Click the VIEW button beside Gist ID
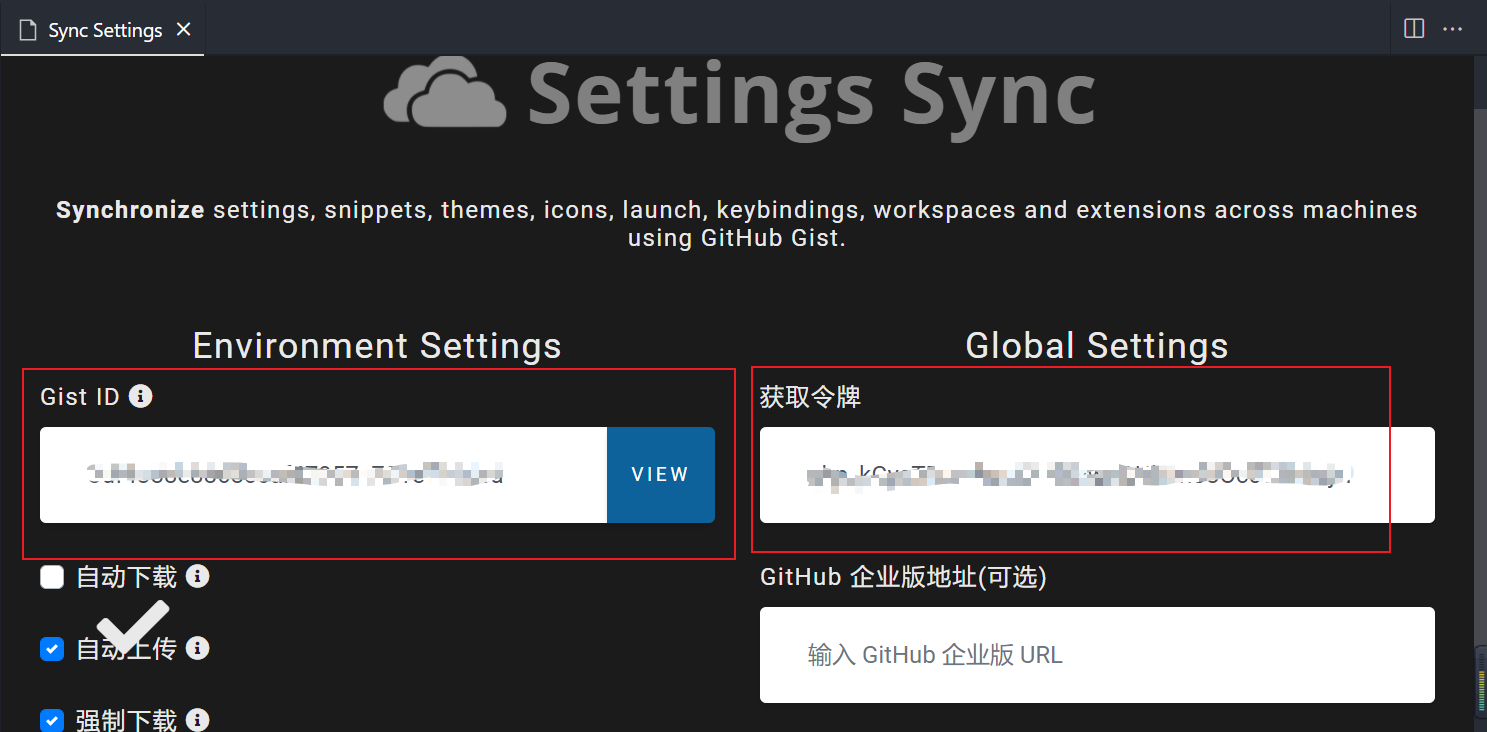The width and height of the screenshot is (1487, 732). 661,475
